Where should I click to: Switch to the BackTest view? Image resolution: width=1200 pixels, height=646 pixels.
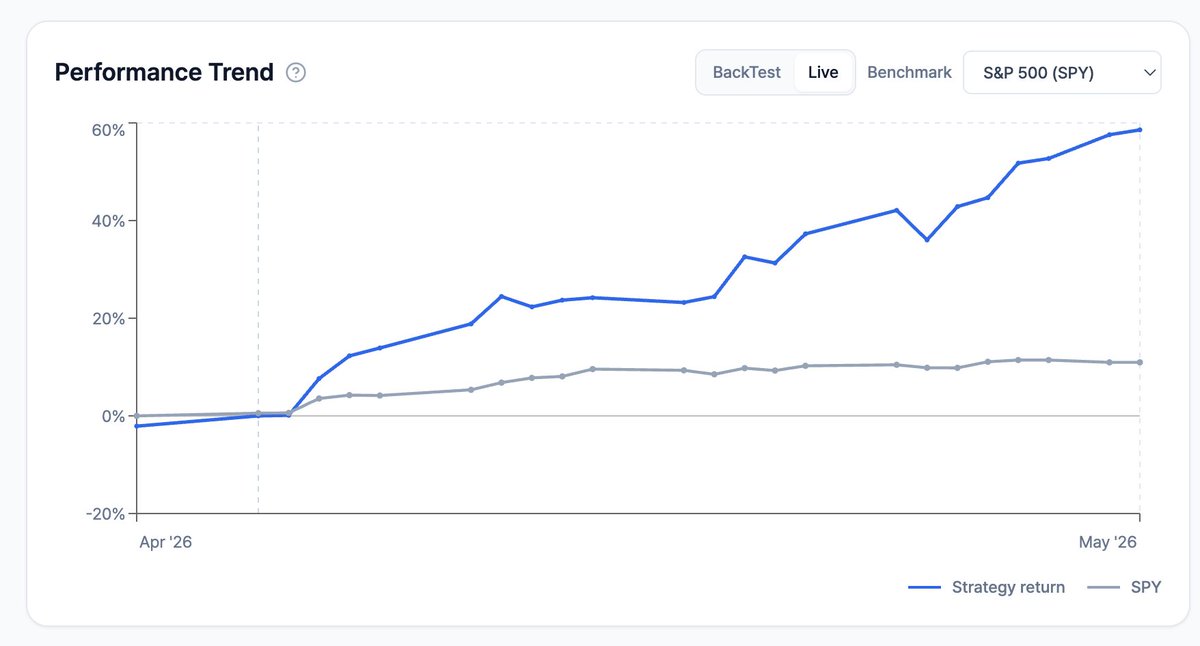(746, 73)
